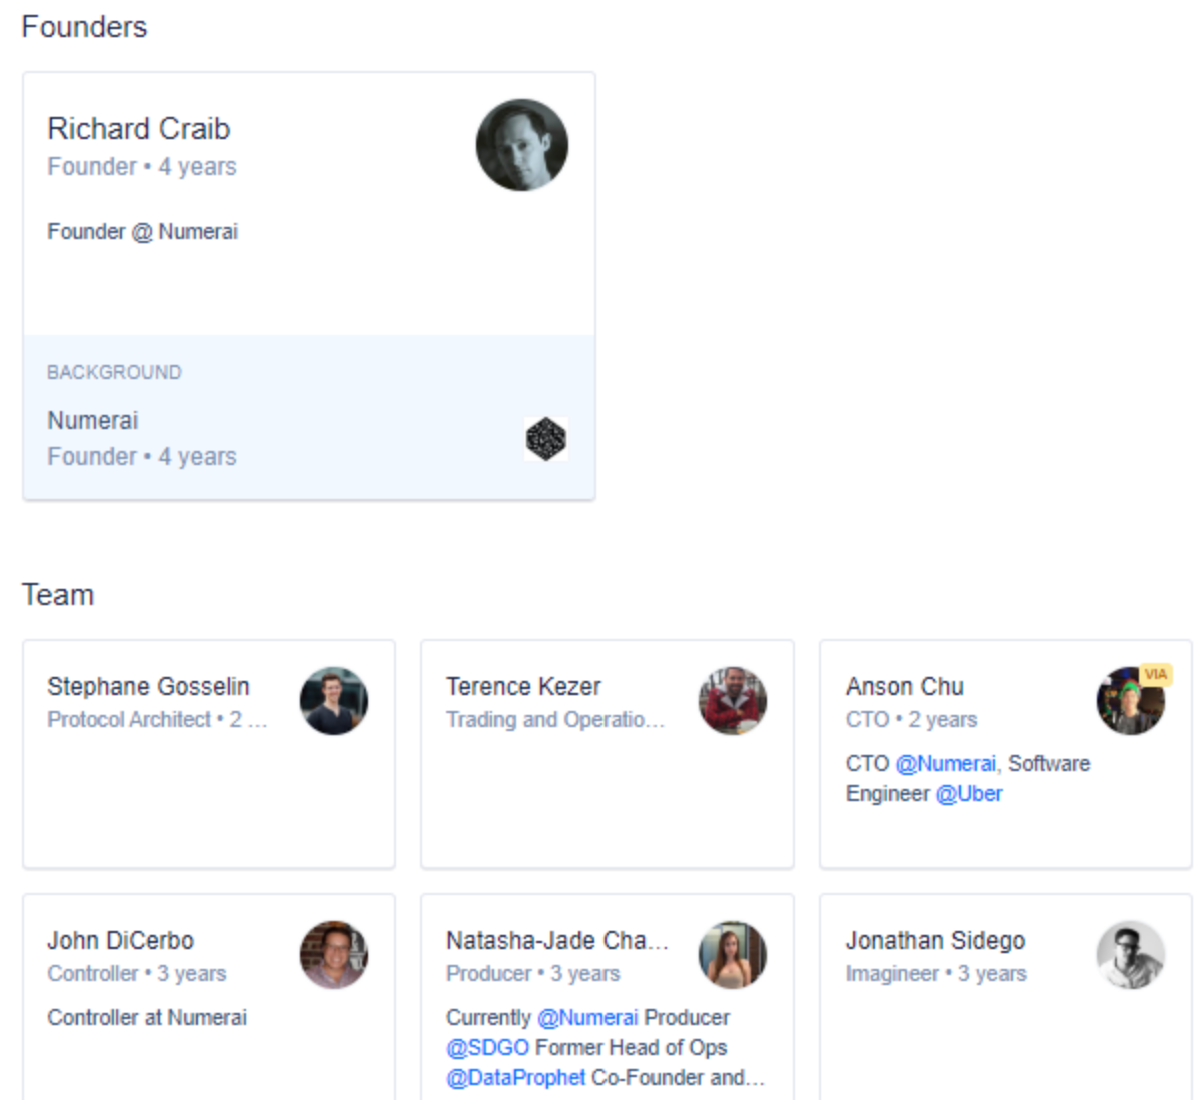Click Anson Chu's avatar photo

pos(1130,703)
